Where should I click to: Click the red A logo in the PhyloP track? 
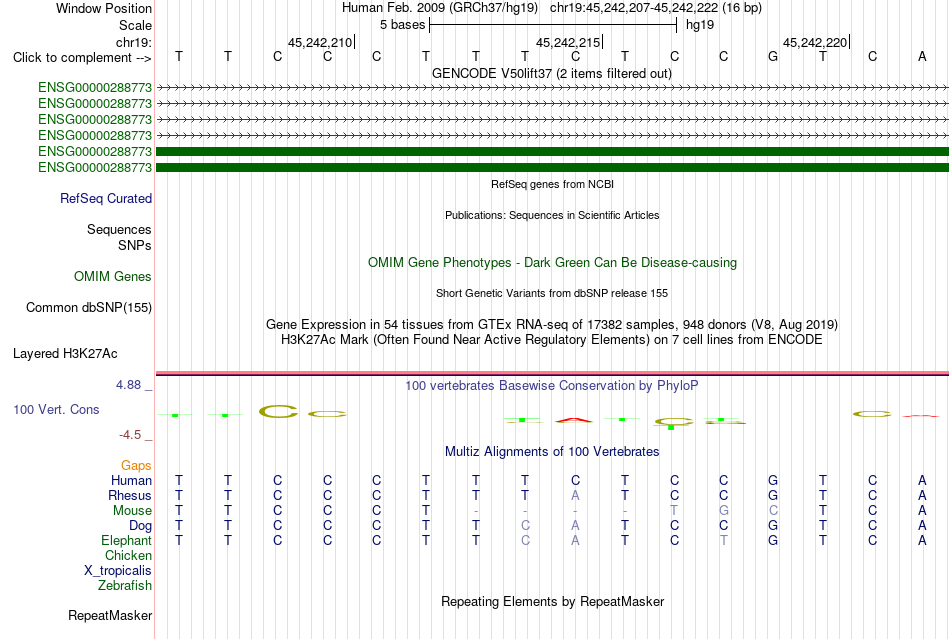574,420
